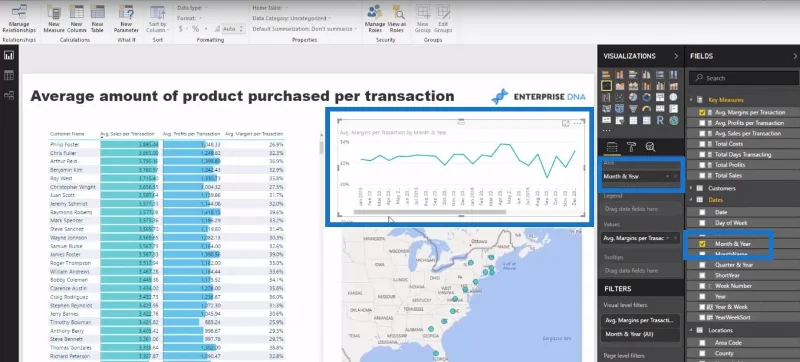Collapse the Dates table

point(691,200)
